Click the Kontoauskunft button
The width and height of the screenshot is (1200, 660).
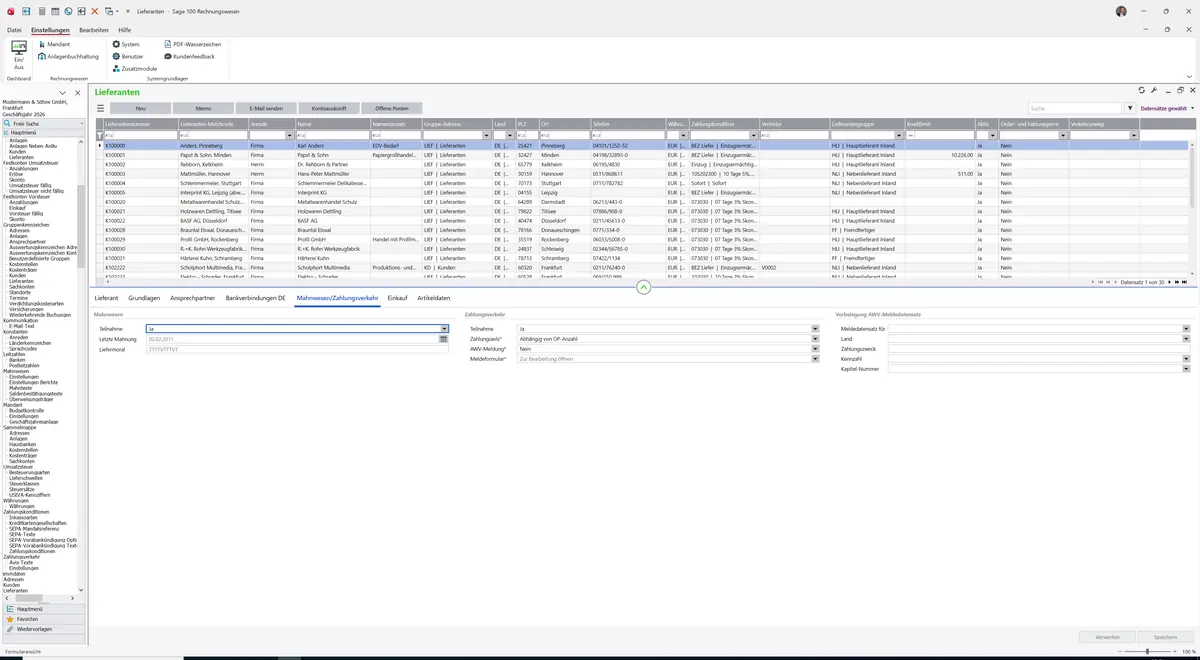329,108
